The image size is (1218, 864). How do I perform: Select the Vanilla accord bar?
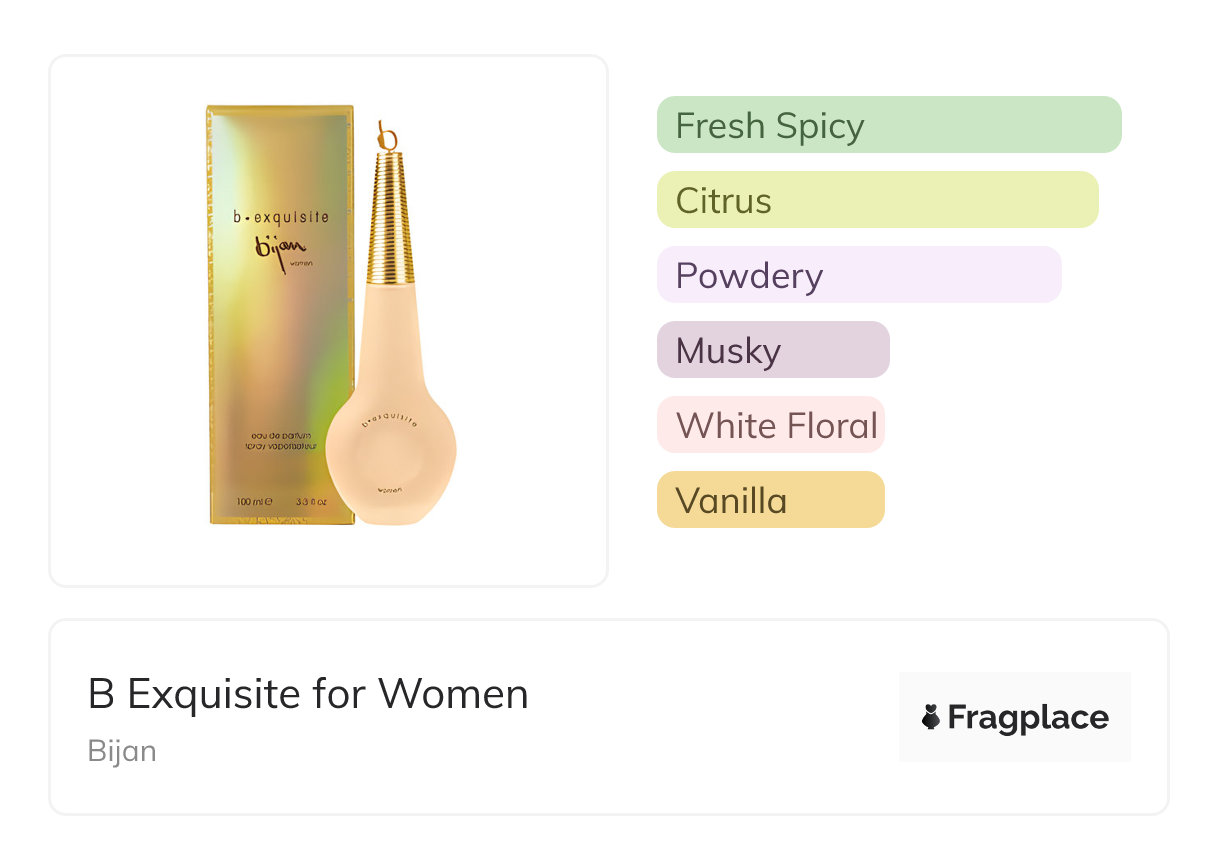770,500
